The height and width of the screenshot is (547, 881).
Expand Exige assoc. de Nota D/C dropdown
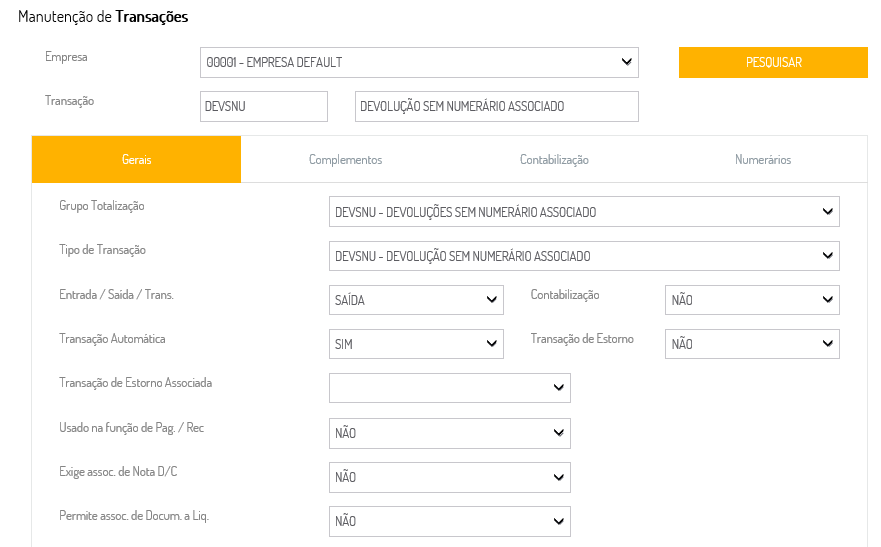click(449, 477)
